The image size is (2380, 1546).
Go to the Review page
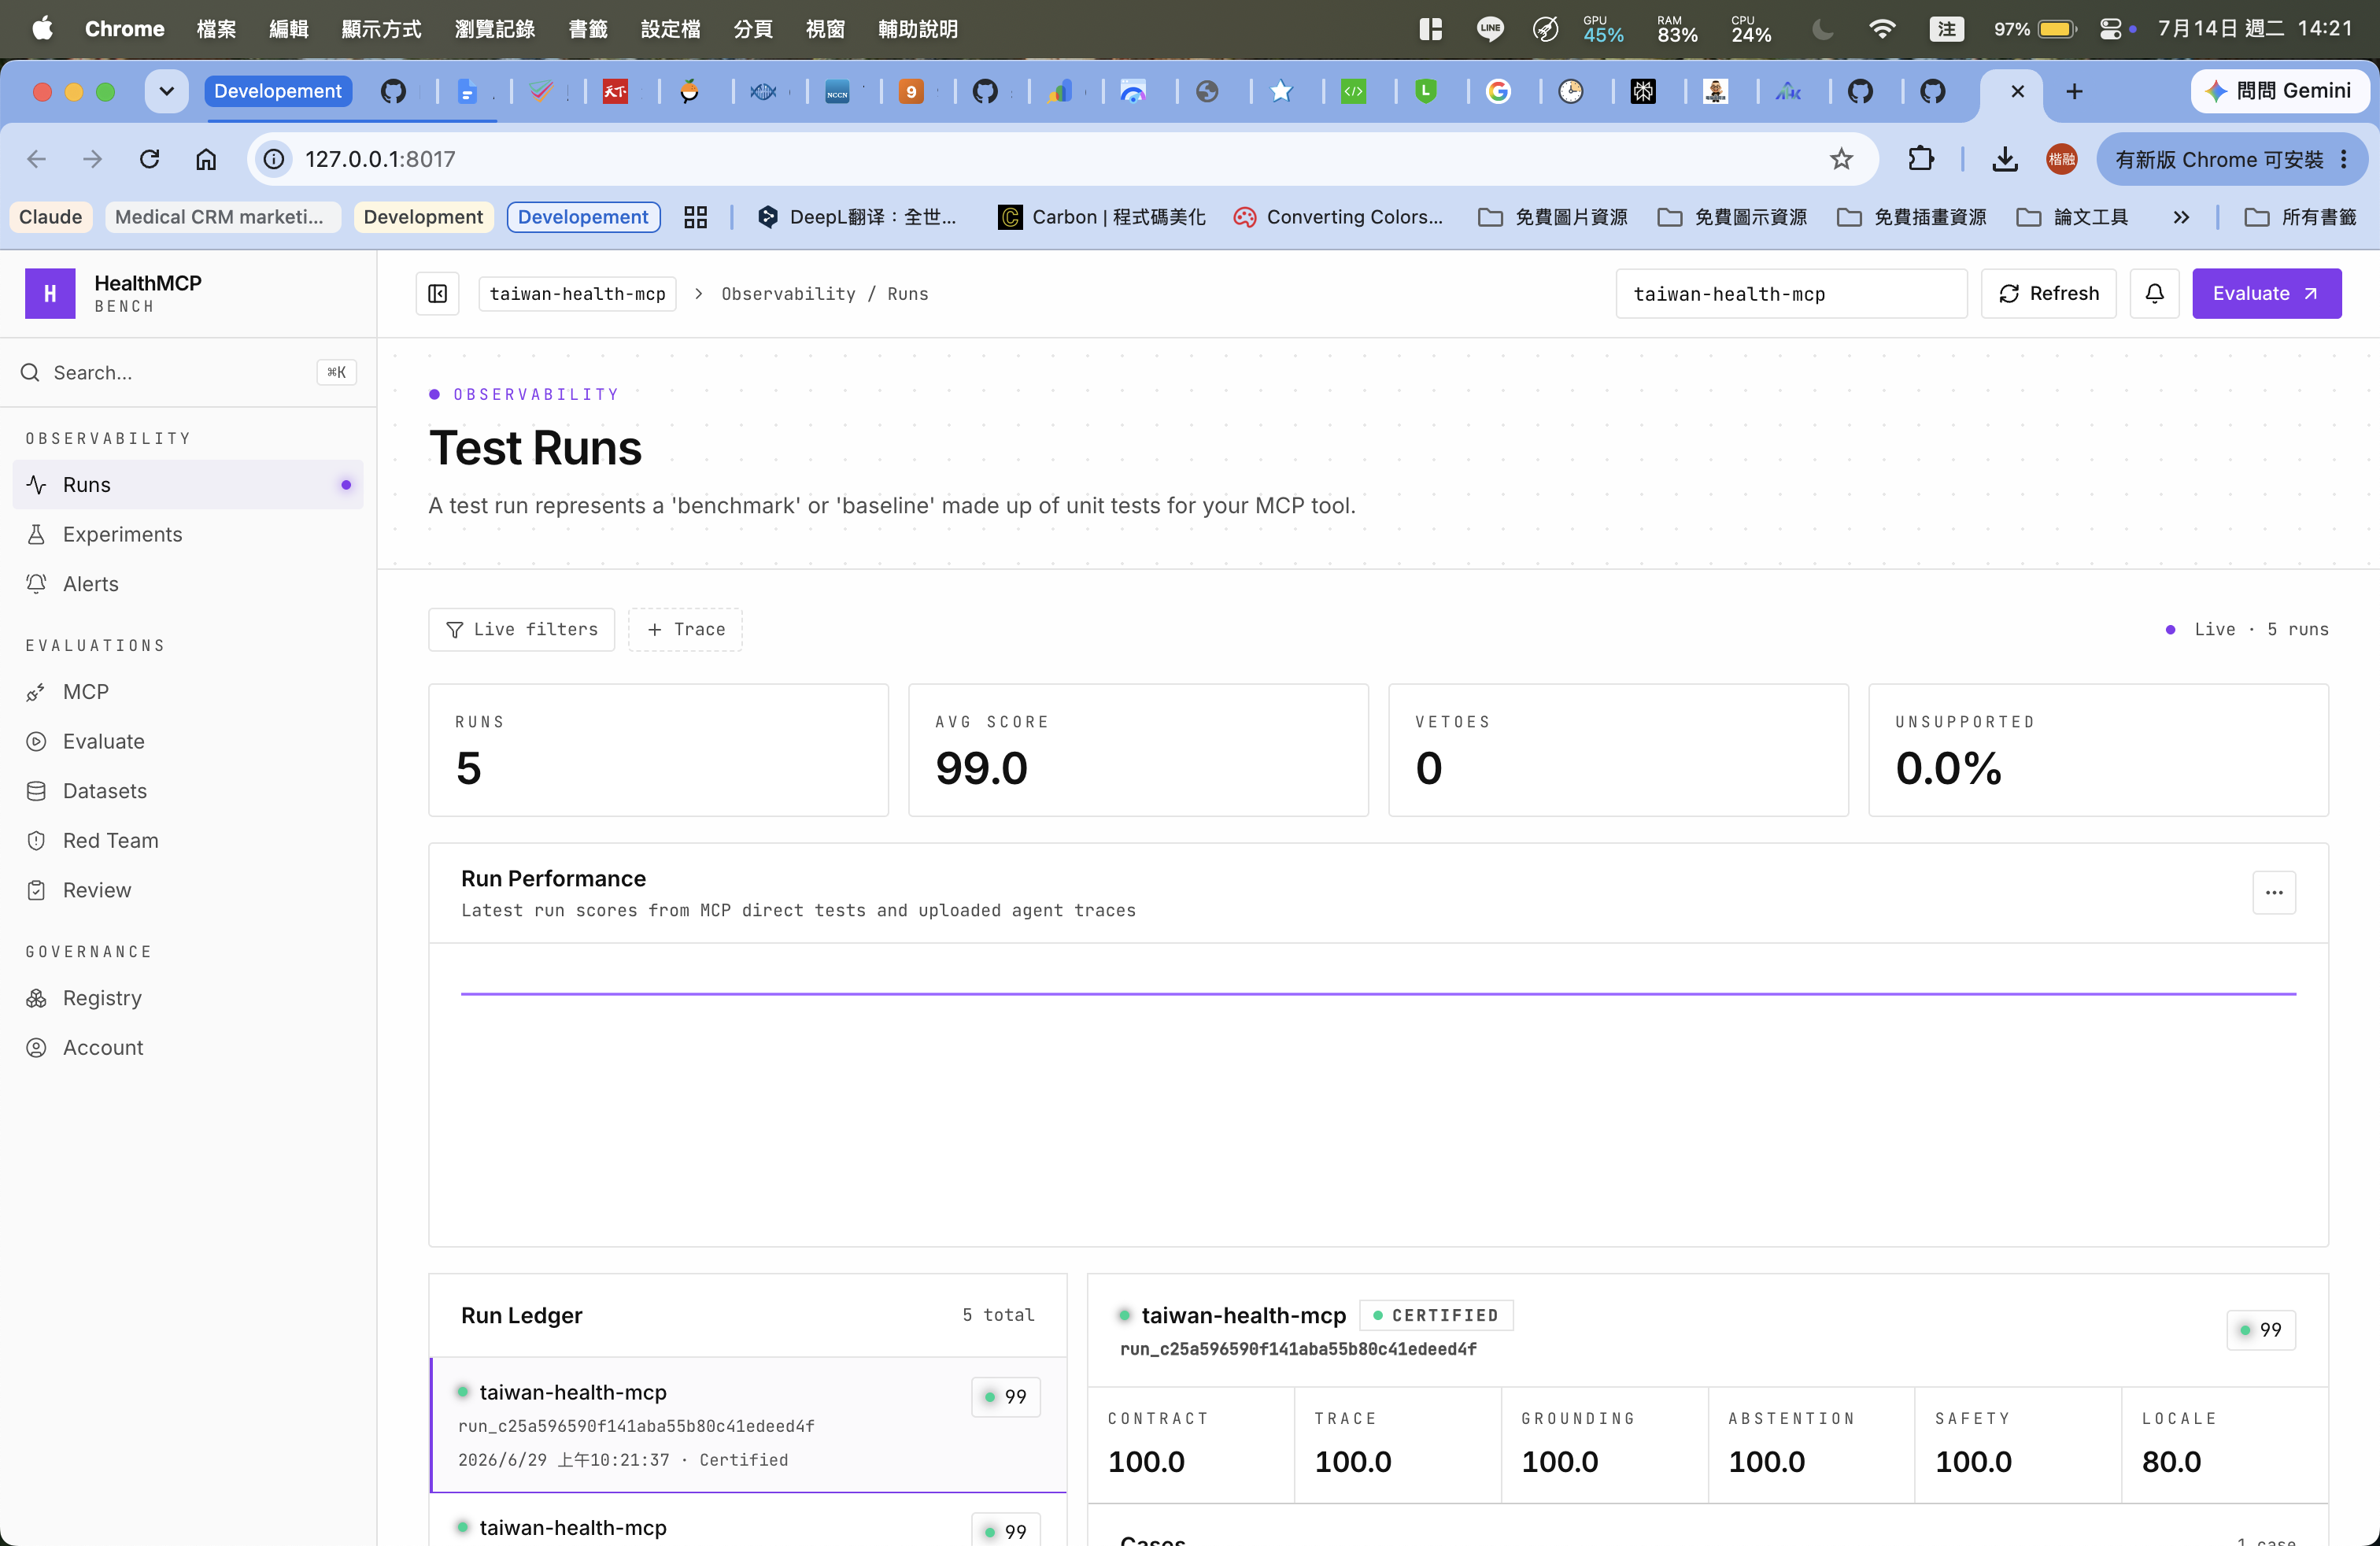pyautogui.click(x=188, y=889)
